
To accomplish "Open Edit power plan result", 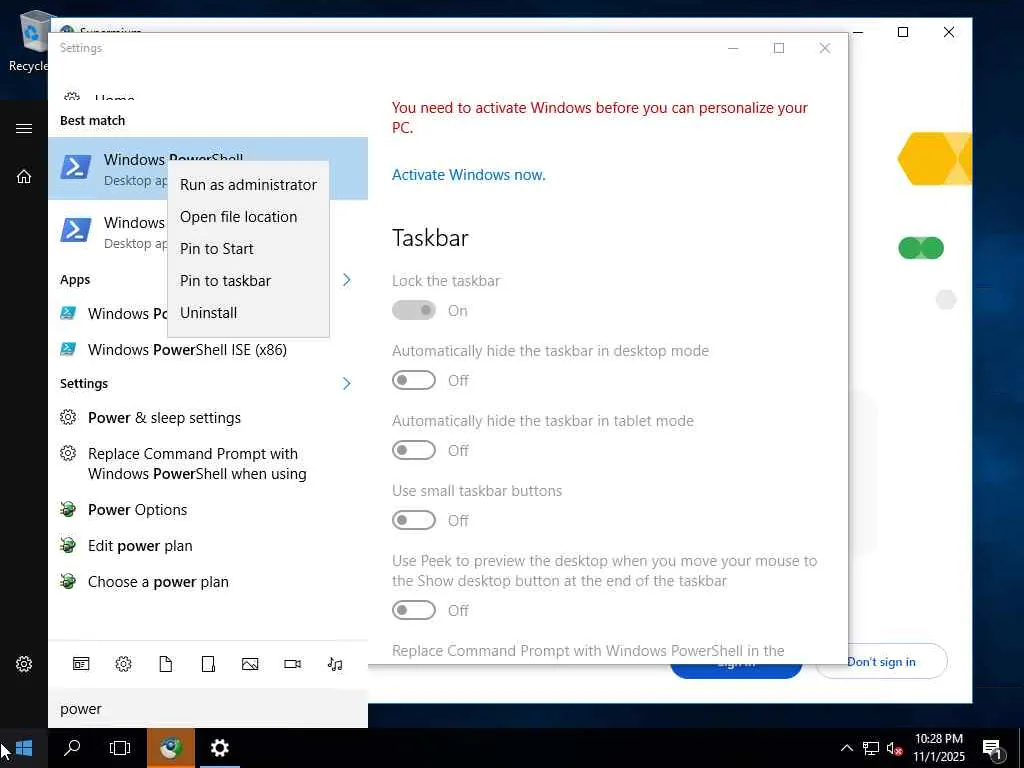I will tap(208, 545).
